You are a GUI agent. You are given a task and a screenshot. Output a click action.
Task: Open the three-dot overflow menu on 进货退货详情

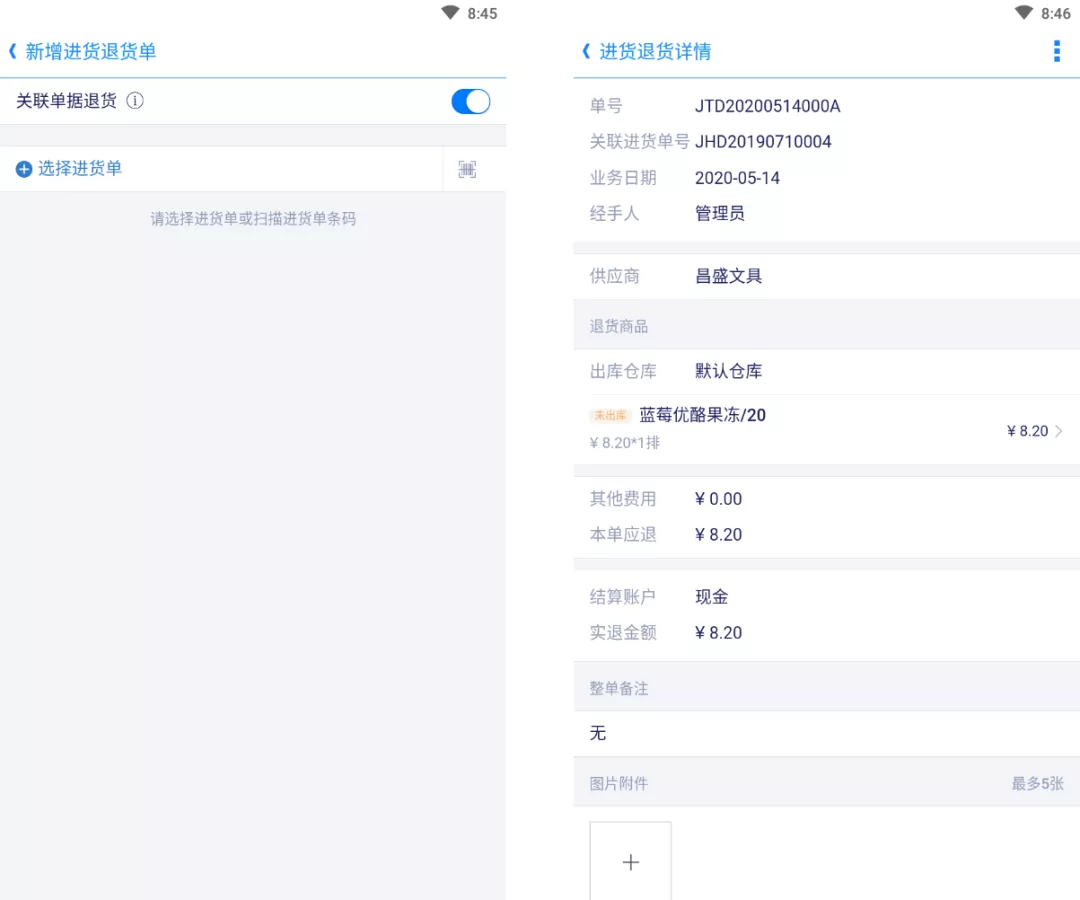[x=1057, y=50]
